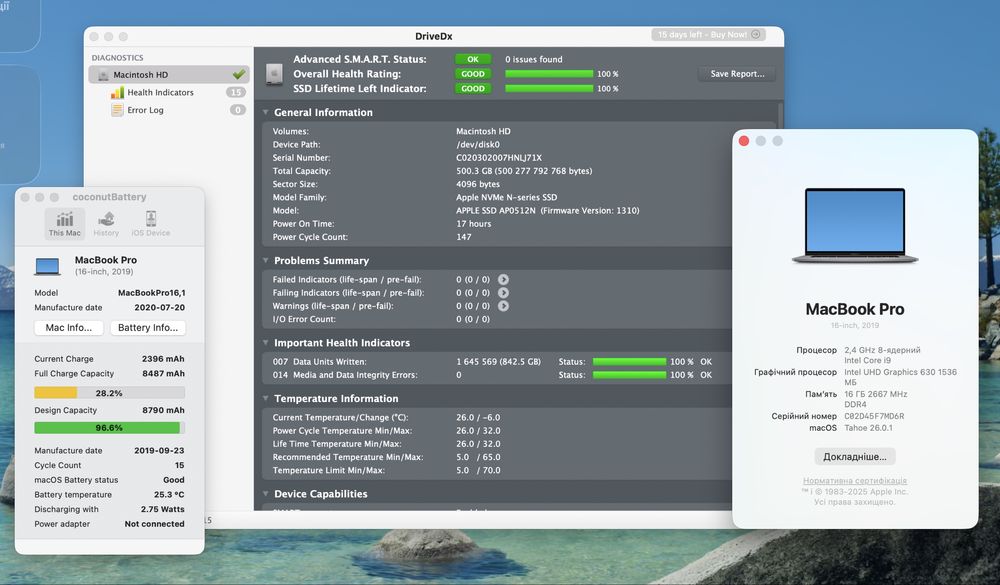Click Power Cycle Count value 147
This screenshot has height=585, width=1000.
(464, 237)
